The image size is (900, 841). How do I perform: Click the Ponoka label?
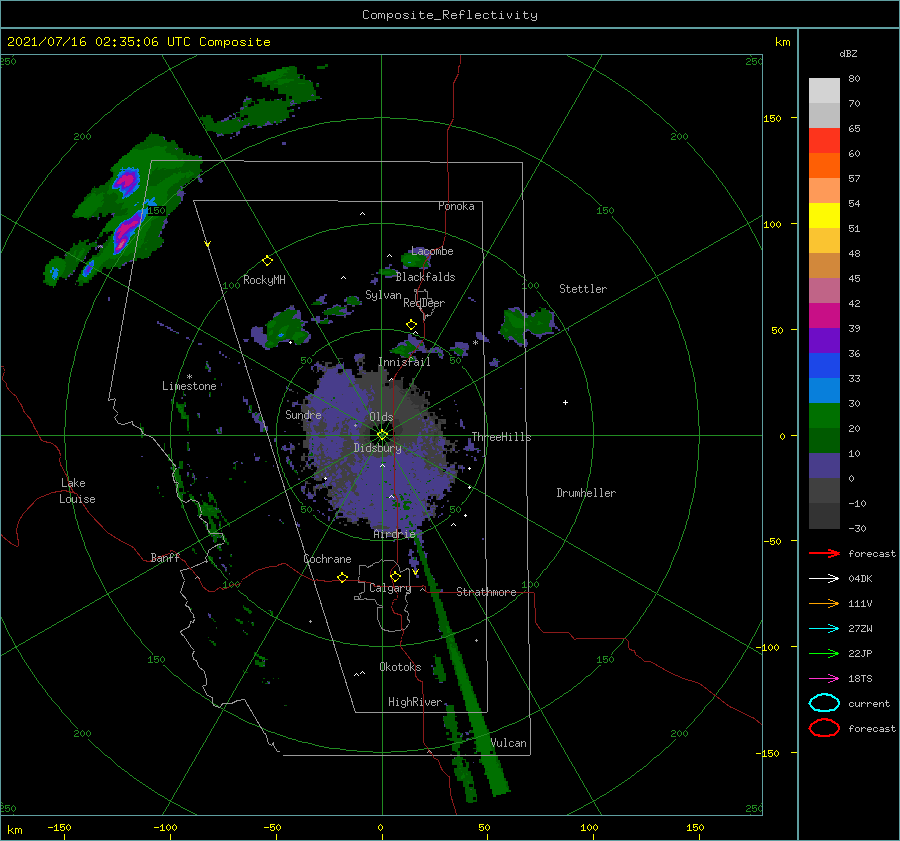tap(456, 206)
